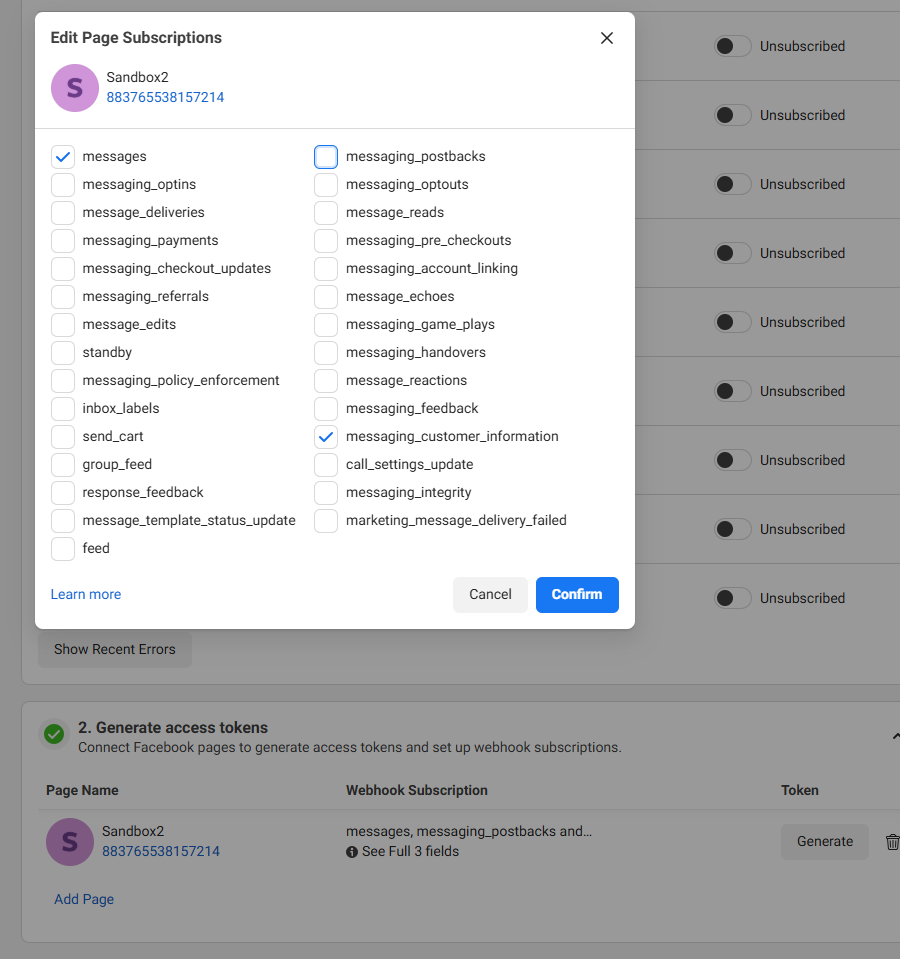Click the Sandbox2 avatar in the Page Name table
Screen dimensions: 900x959
pos(70,842)
